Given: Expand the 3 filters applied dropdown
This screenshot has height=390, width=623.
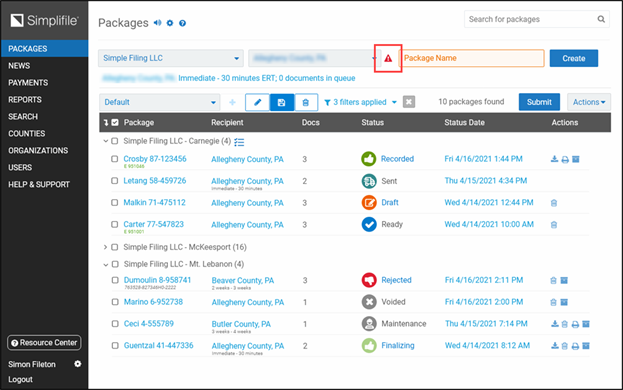Looking at the screenshot, I should [361, 102].
